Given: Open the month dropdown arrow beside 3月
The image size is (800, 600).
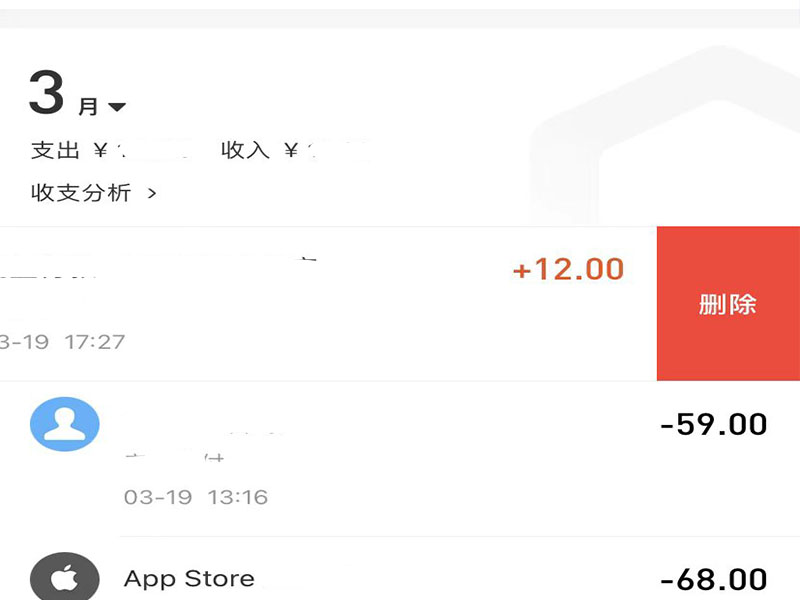Looking at the screenshot, I should [117, 107].
